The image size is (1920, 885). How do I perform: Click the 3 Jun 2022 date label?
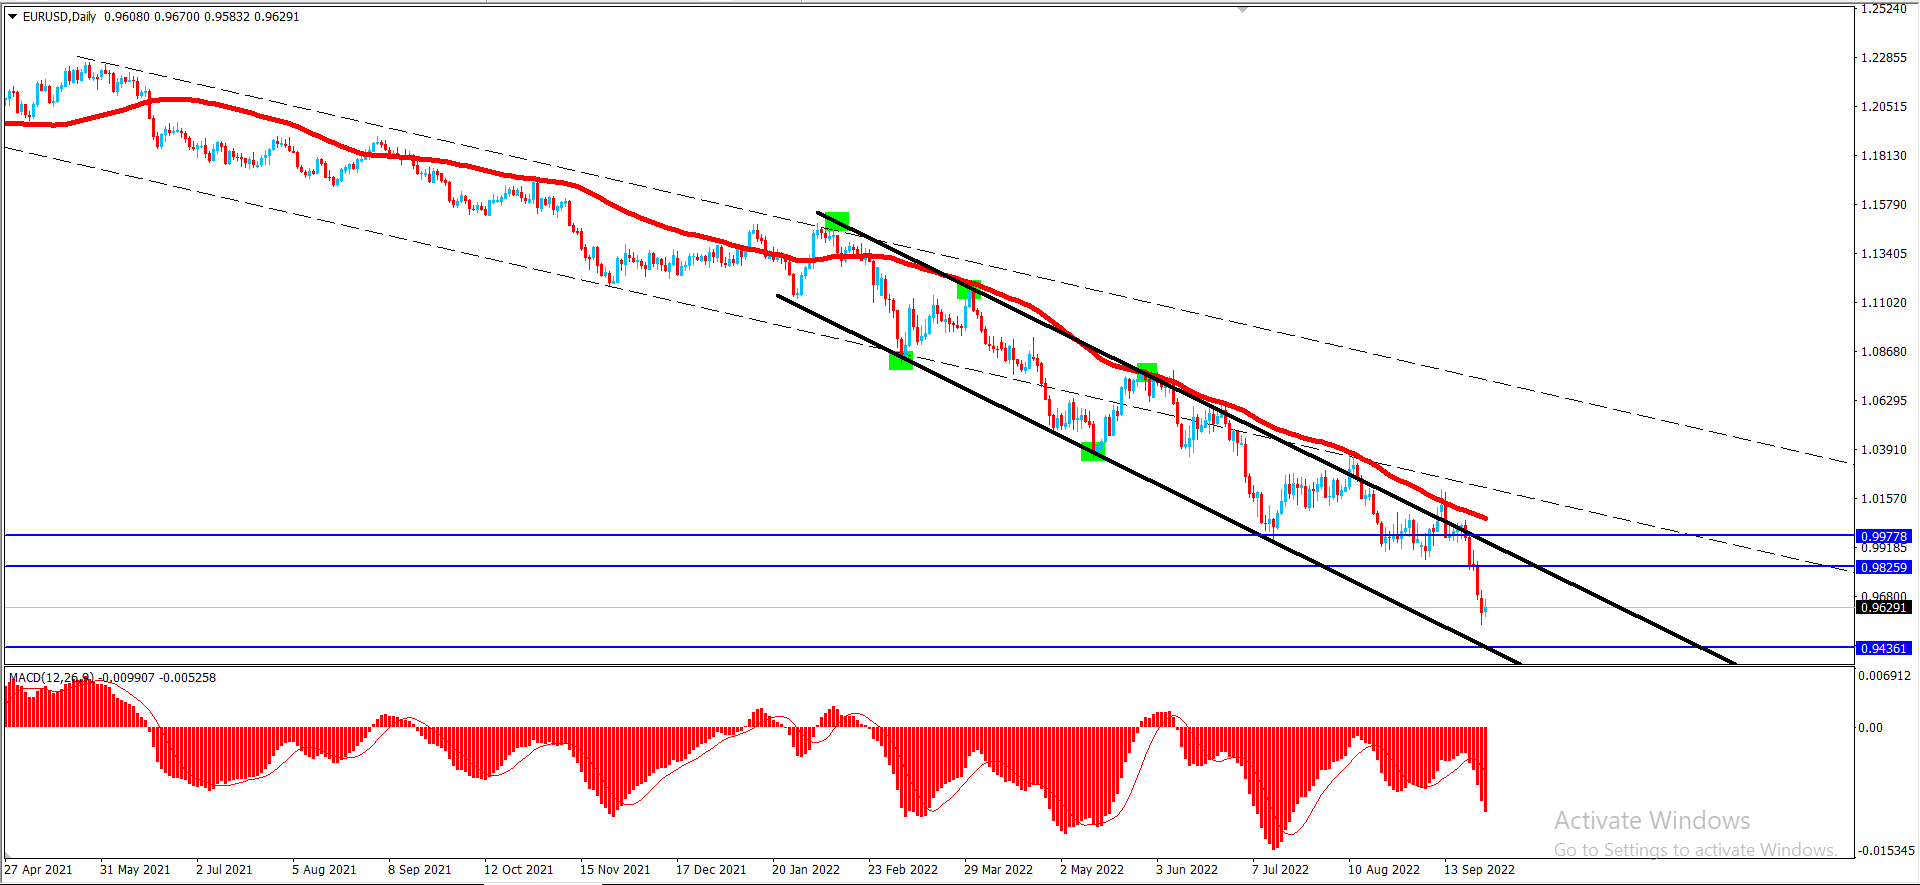pos(1187,869)
